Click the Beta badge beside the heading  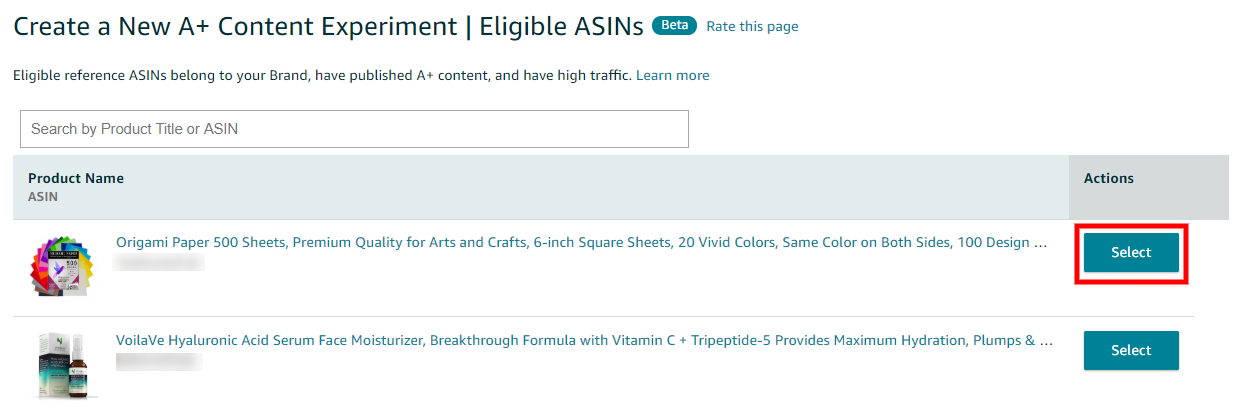[674, 26]
